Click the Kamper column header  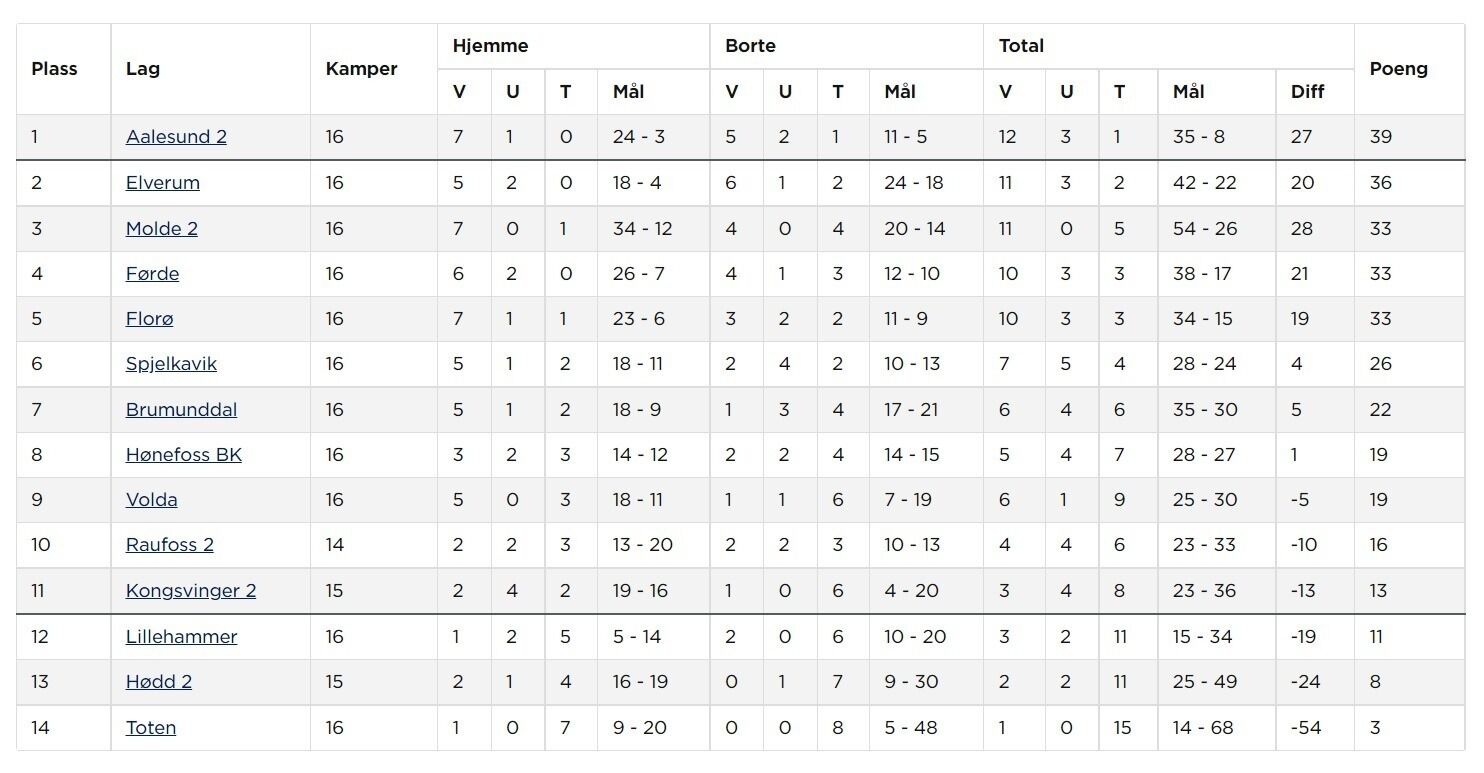tap(362, 69)
